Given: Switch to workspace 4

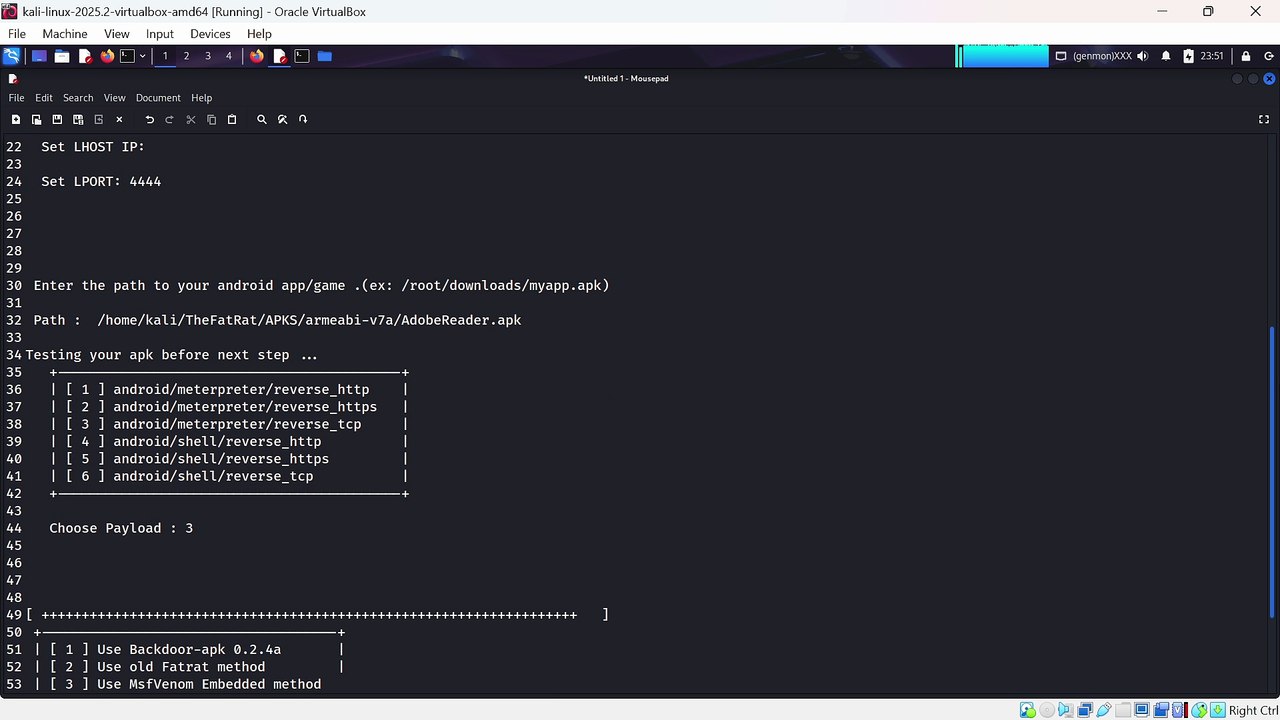Looking at the screenshot, I should pyautogui.click(x=229, y=56).
